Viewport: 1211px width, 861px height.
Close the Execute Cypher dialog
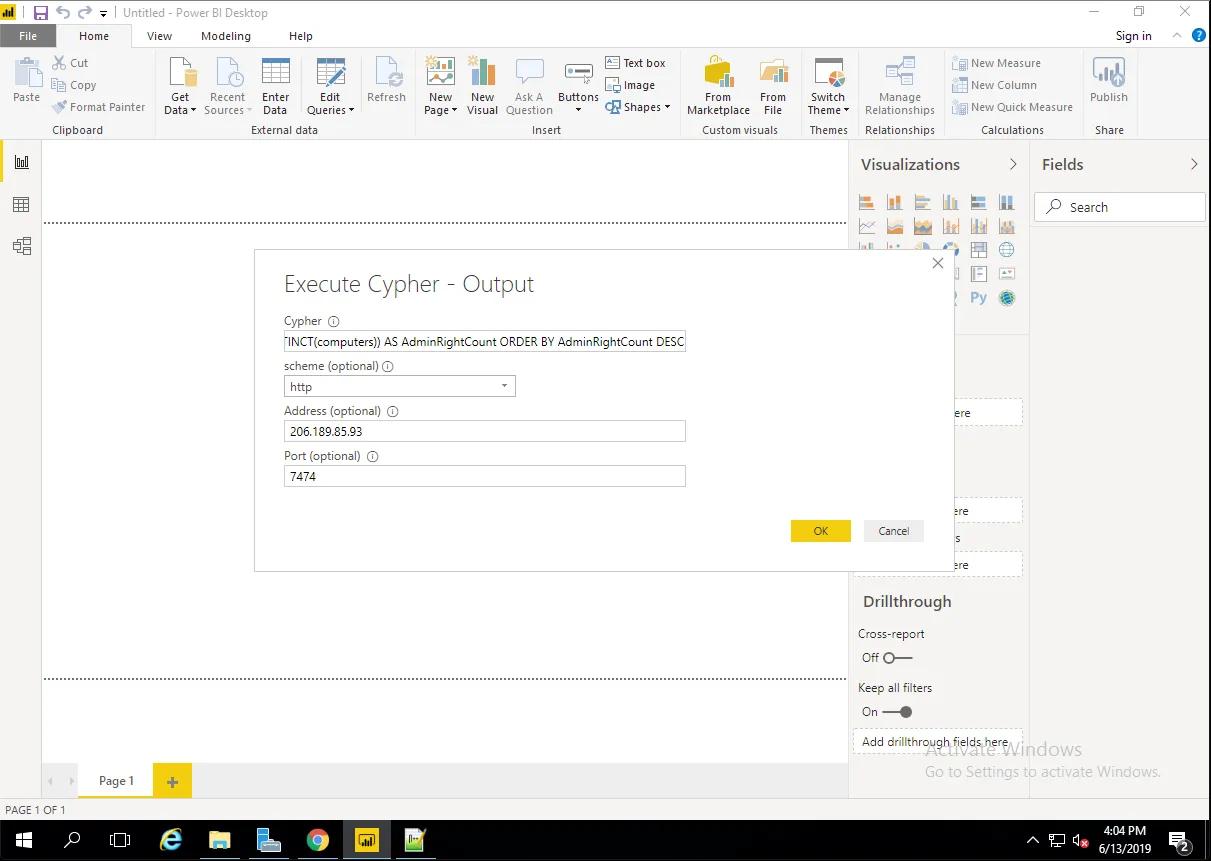click(937, 263)
